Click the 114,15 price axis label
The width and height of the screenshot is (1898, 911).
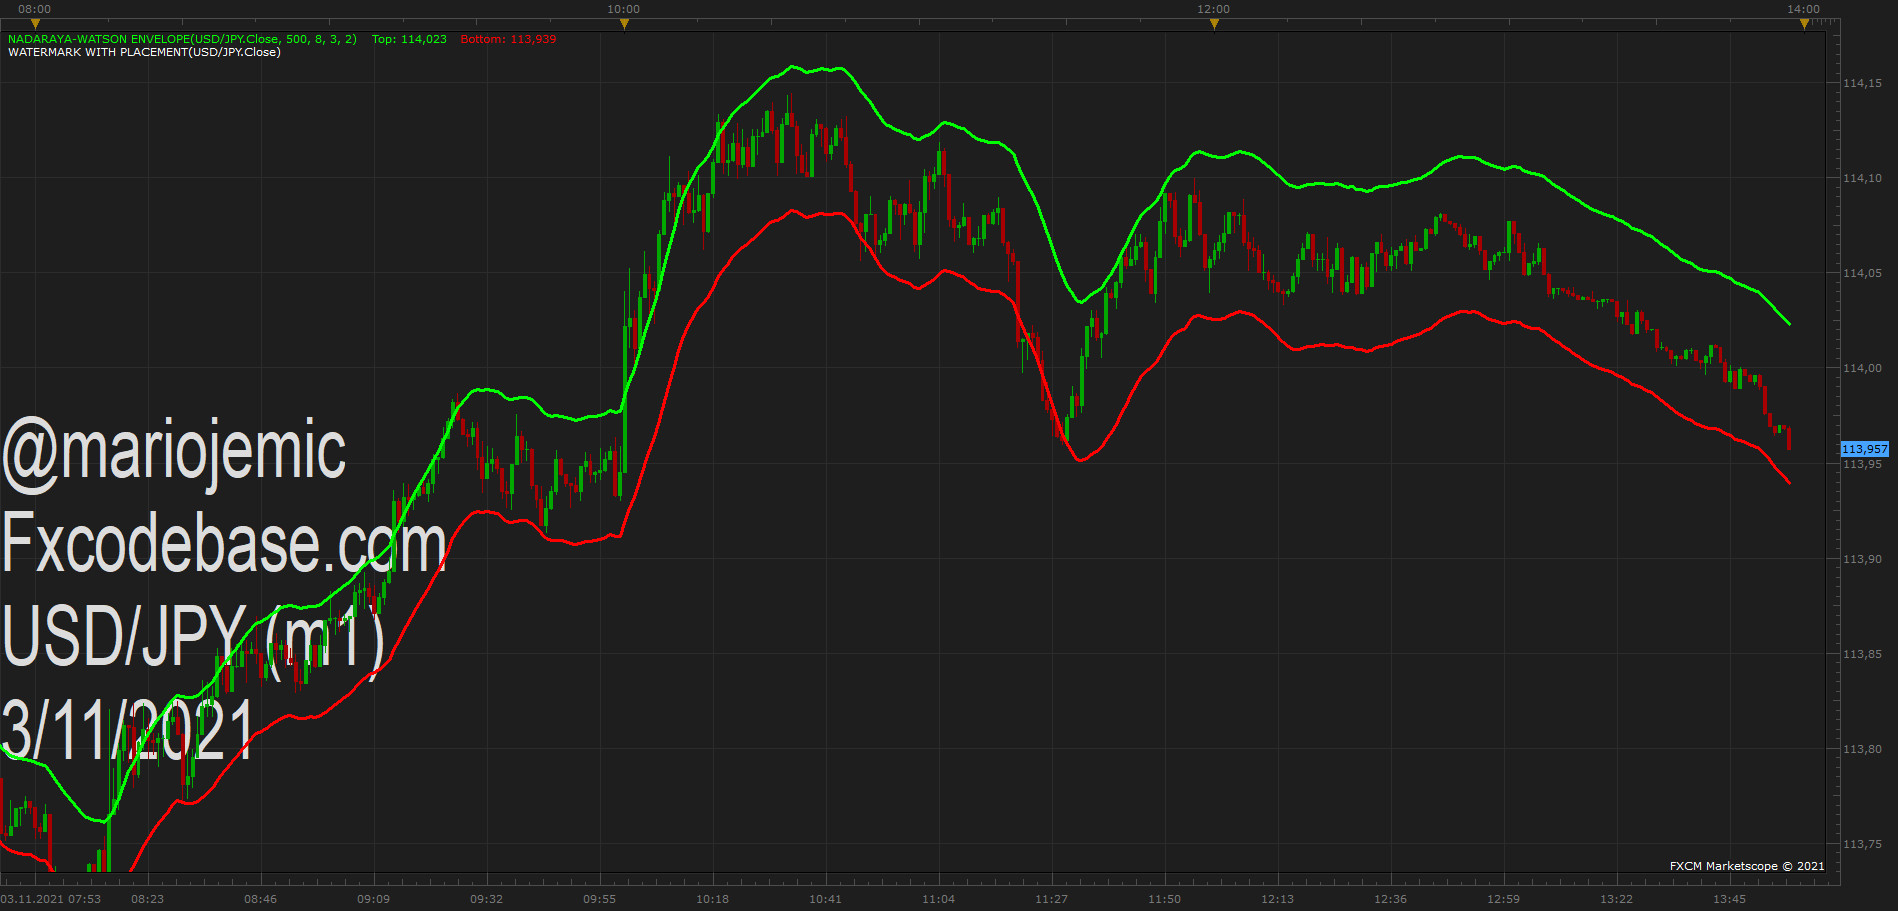click(x=1862, y=83)
